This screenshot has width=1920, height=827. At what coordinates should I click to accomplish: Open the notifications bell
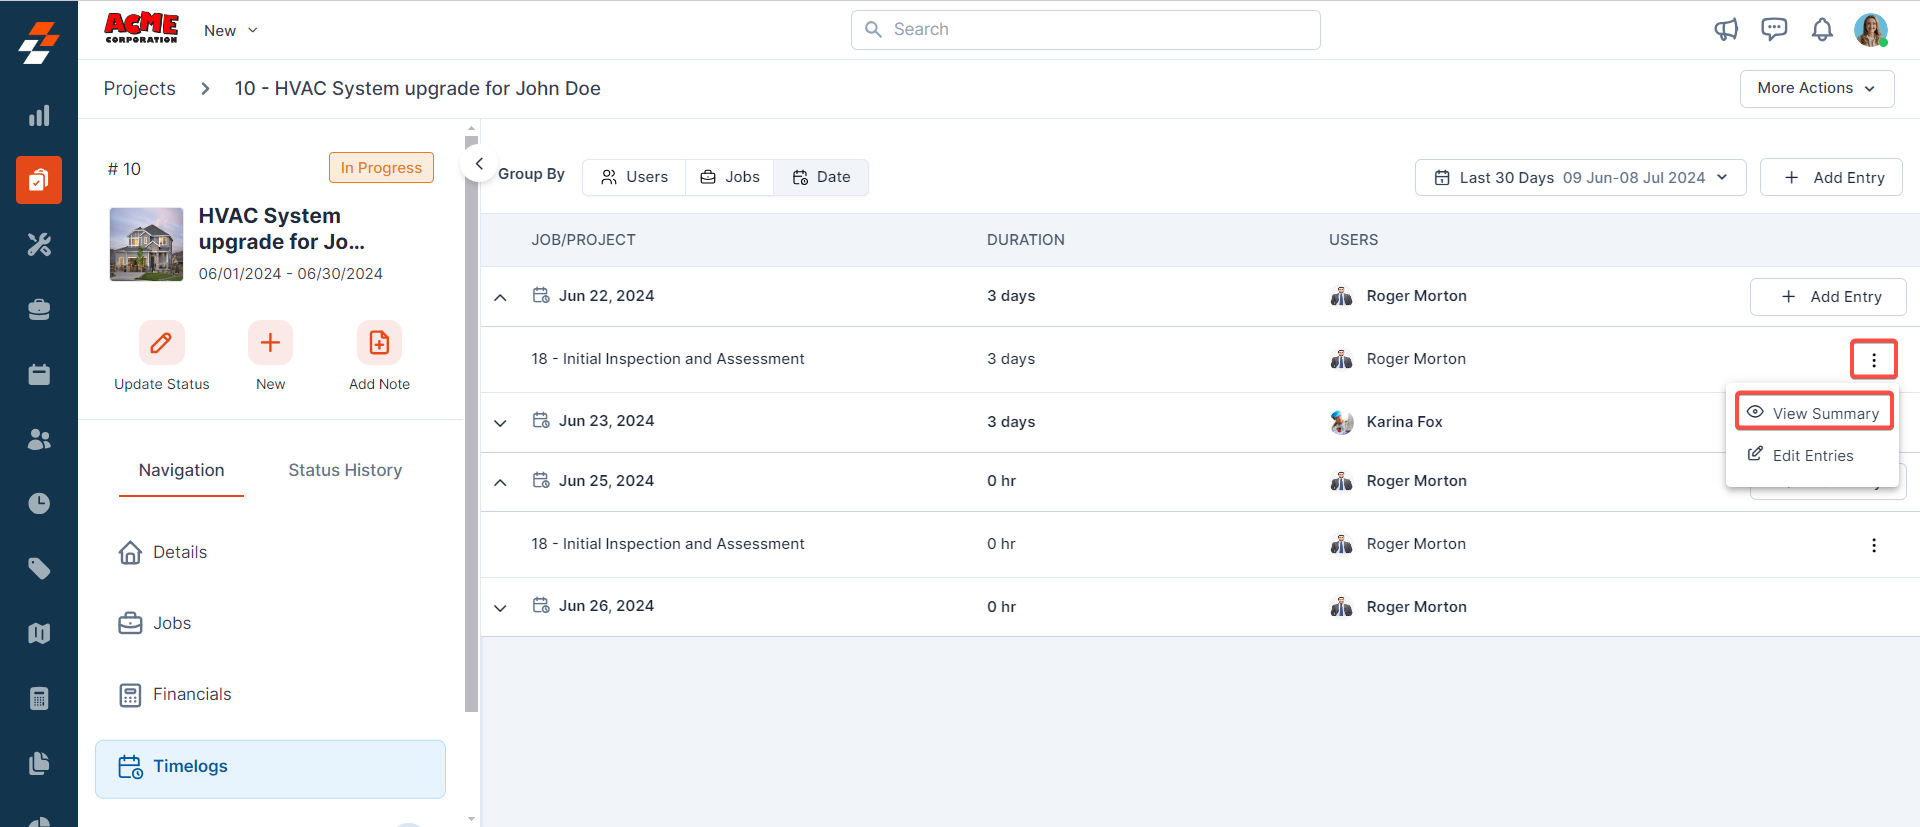[x=1822, y=30]
